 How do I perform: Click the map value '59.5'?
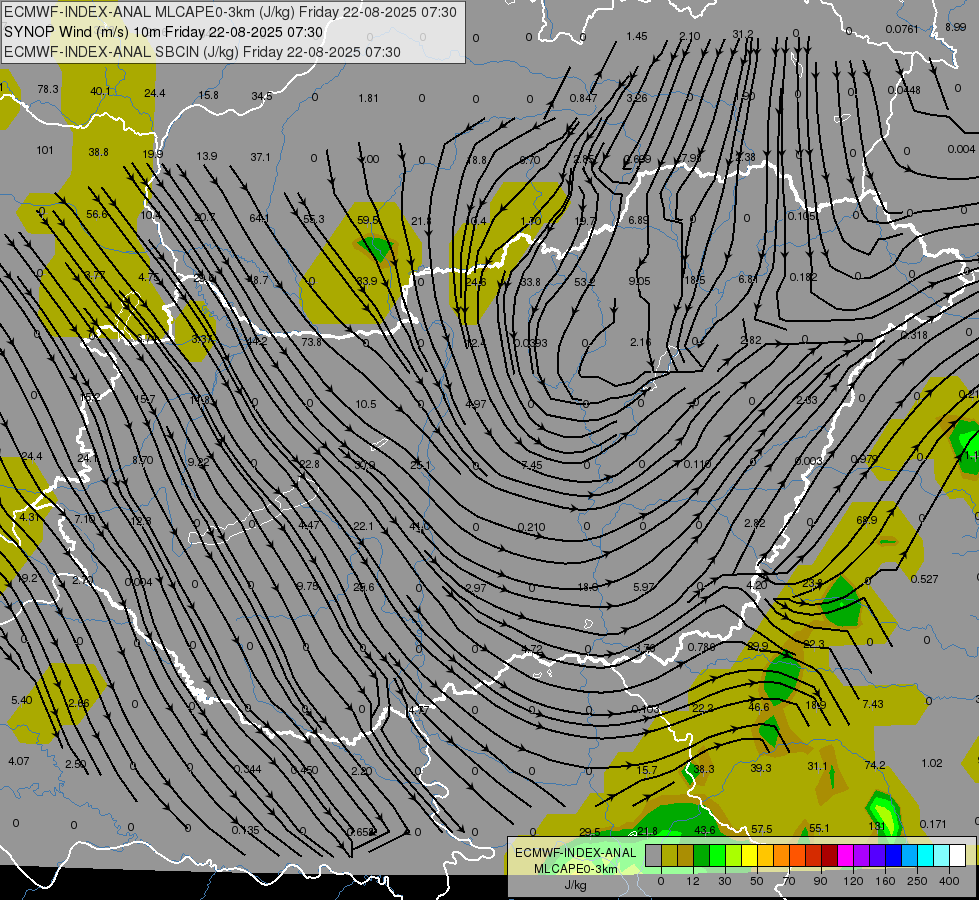368,220
